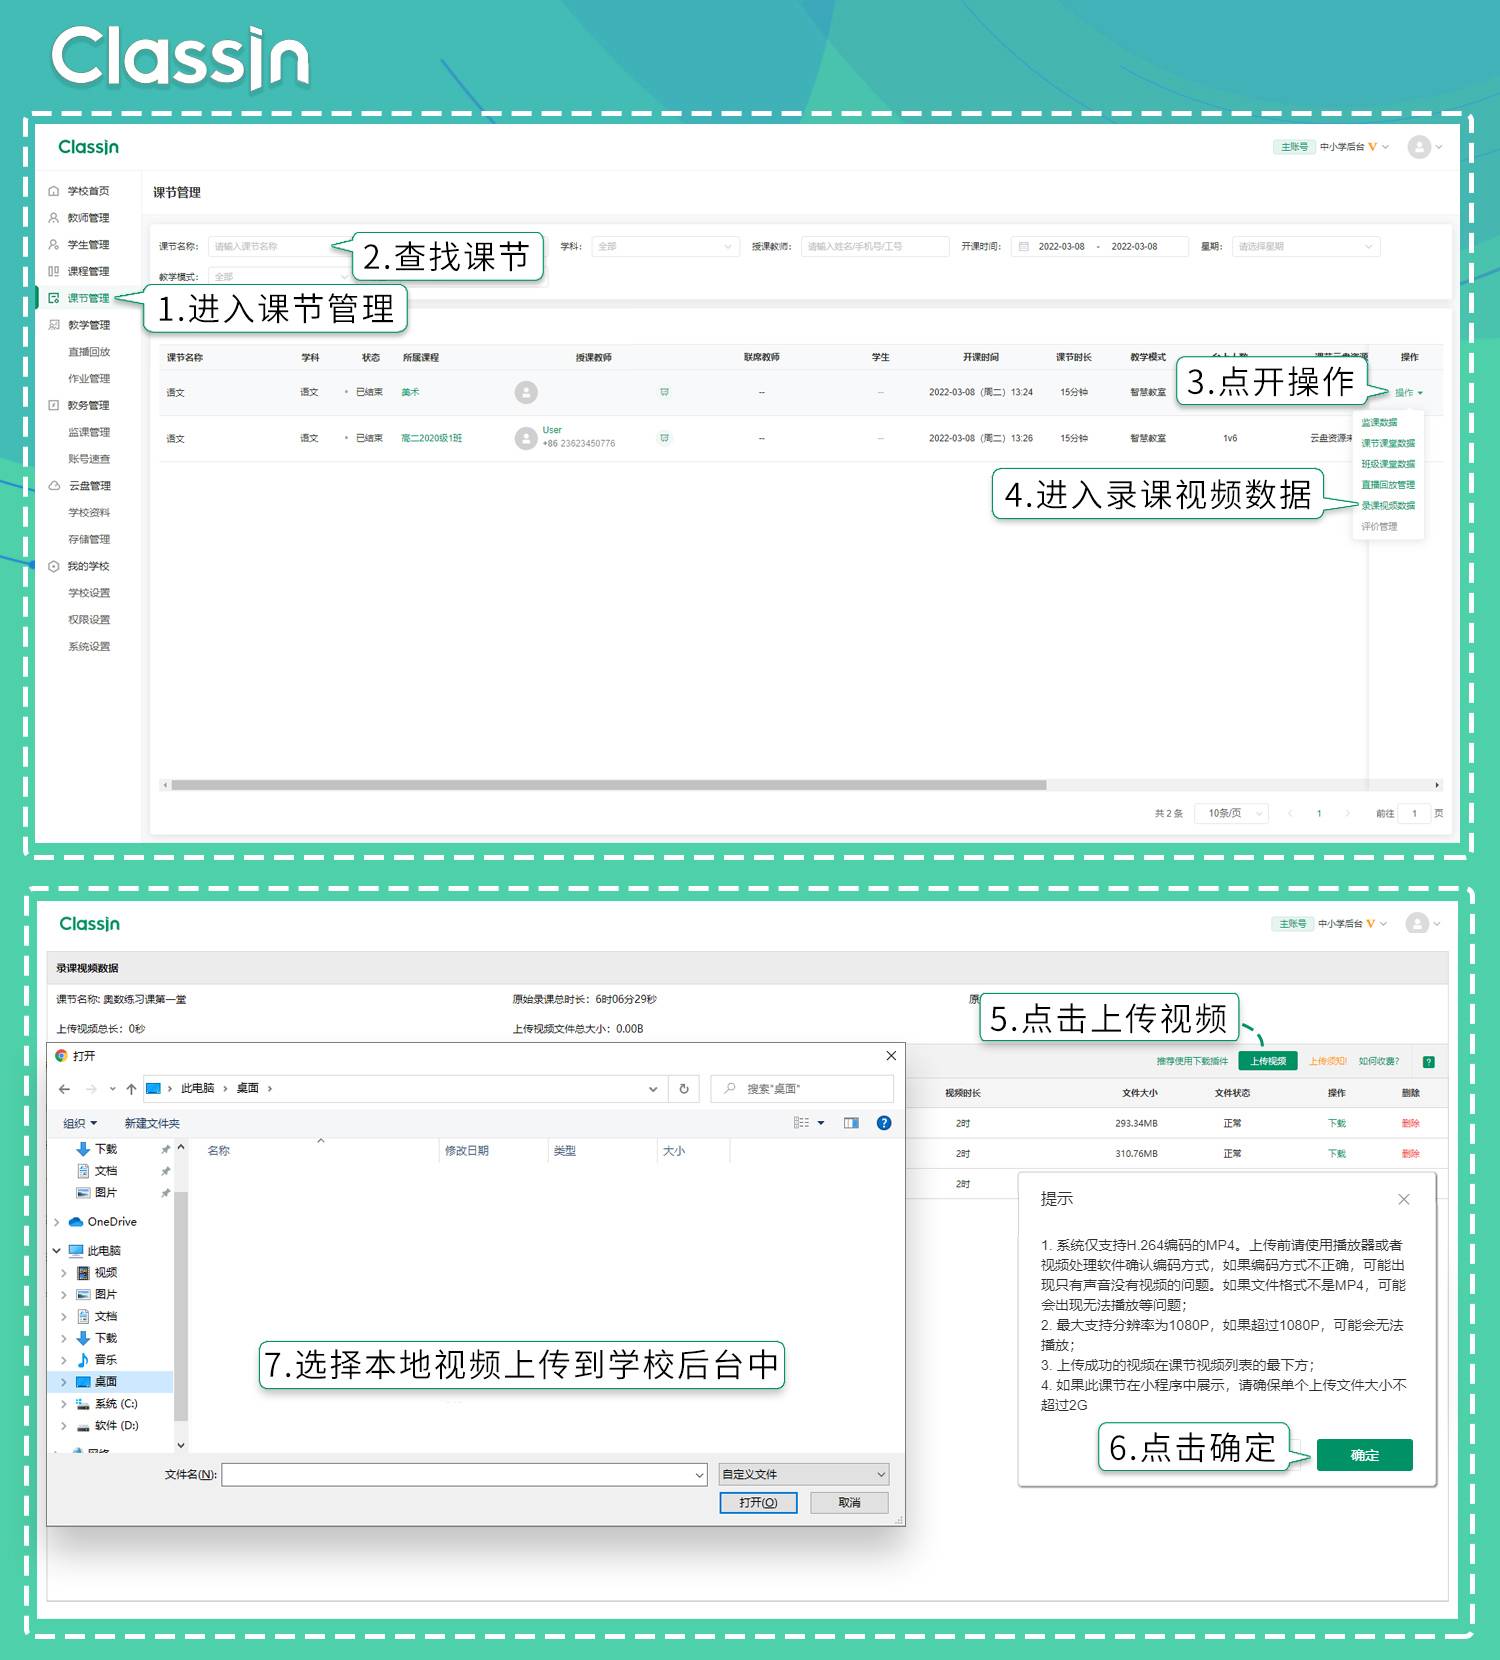Click horizontal scrollbar under lesson table
Screen dimensions: 1500x1660
[x=608, y=785]
